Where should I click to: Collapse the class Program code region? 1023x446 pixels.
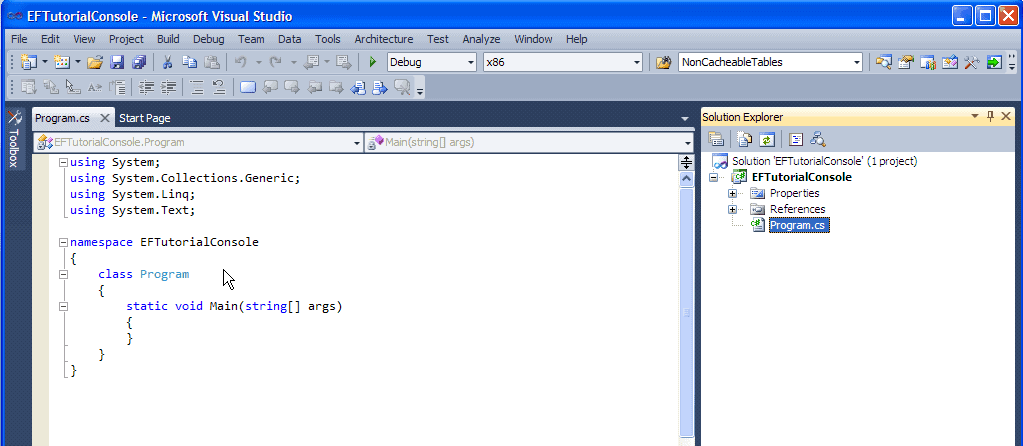[63, 275]
